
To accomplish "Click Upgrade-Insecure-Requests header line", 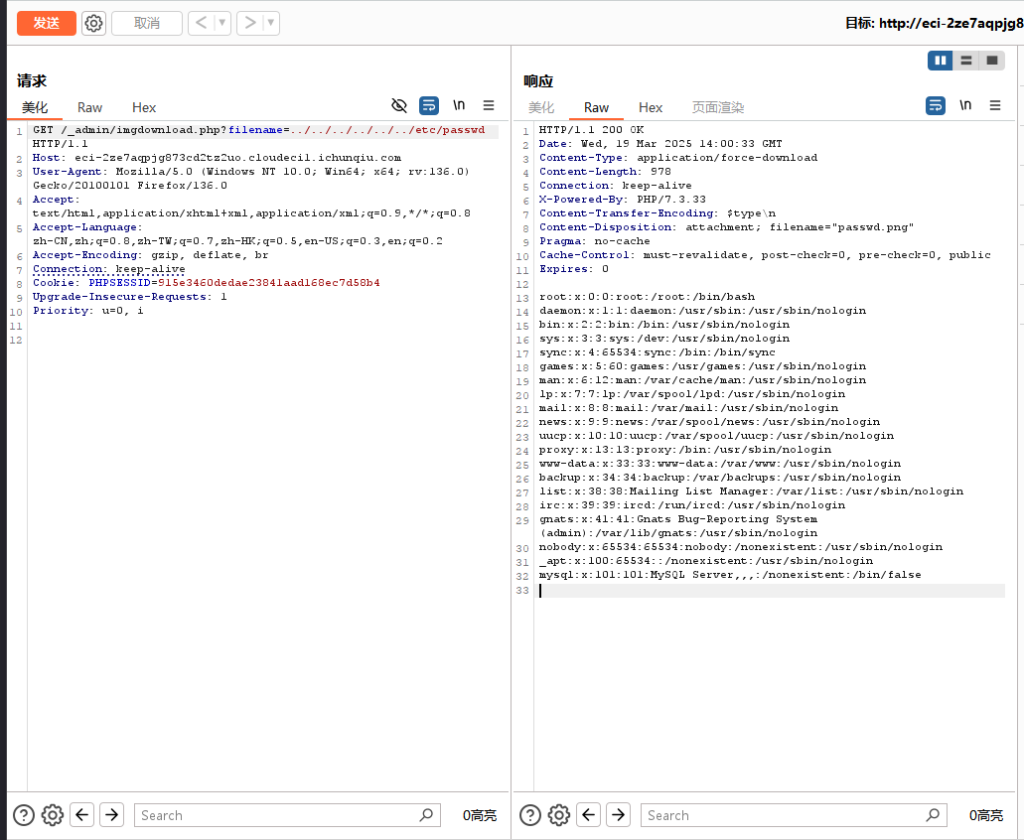I will point(130,297).
